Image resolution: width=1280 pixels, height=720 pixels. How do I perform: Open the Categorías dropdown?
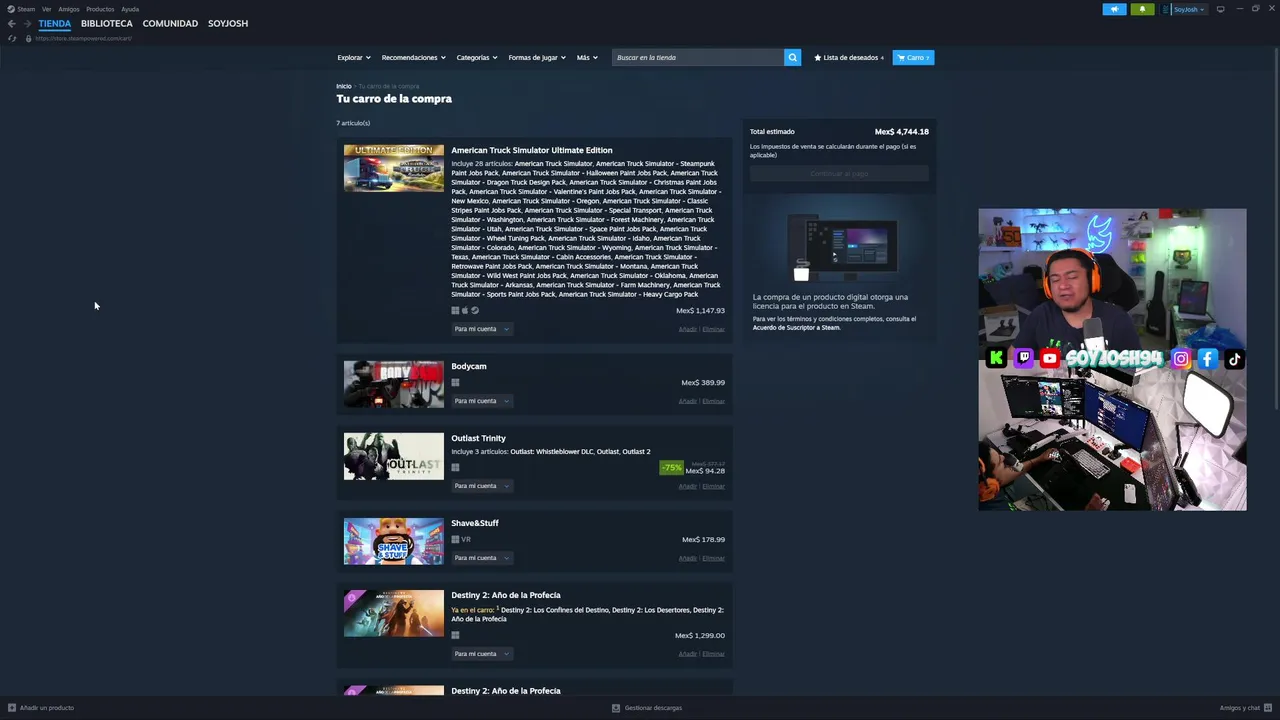click(476, 57)
